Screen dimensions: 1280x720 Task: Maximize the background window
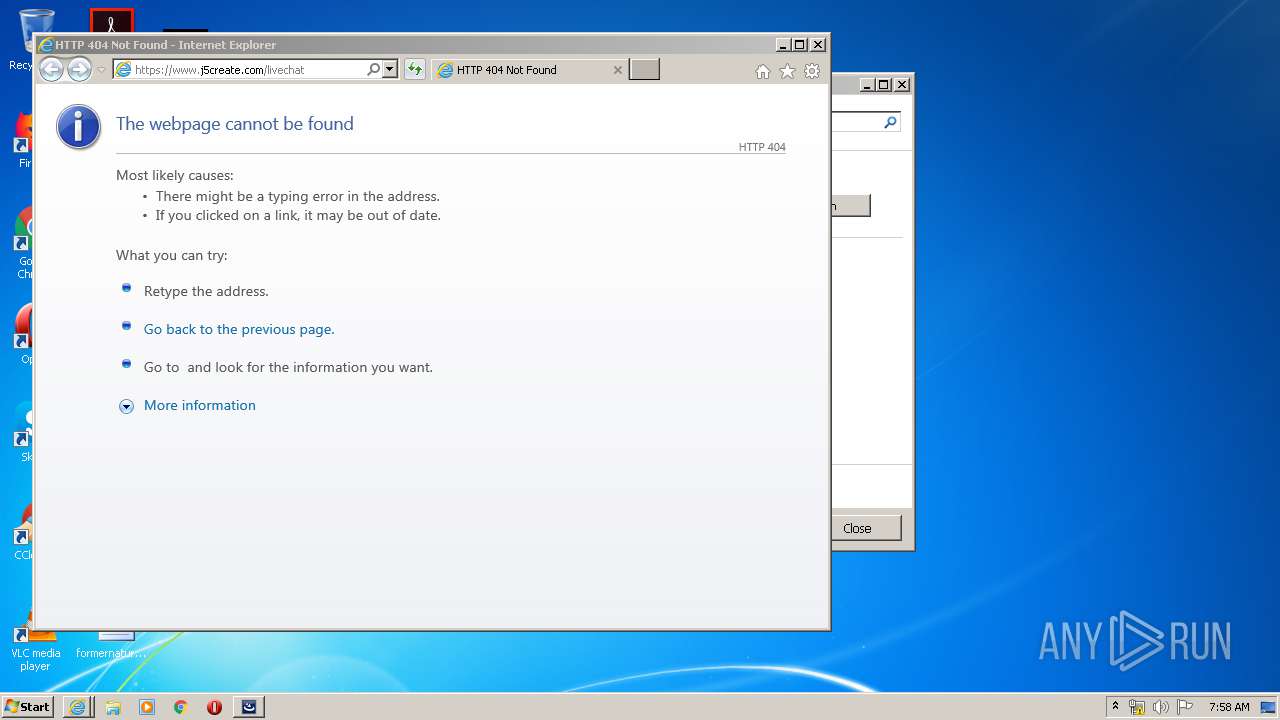point(883,85)
